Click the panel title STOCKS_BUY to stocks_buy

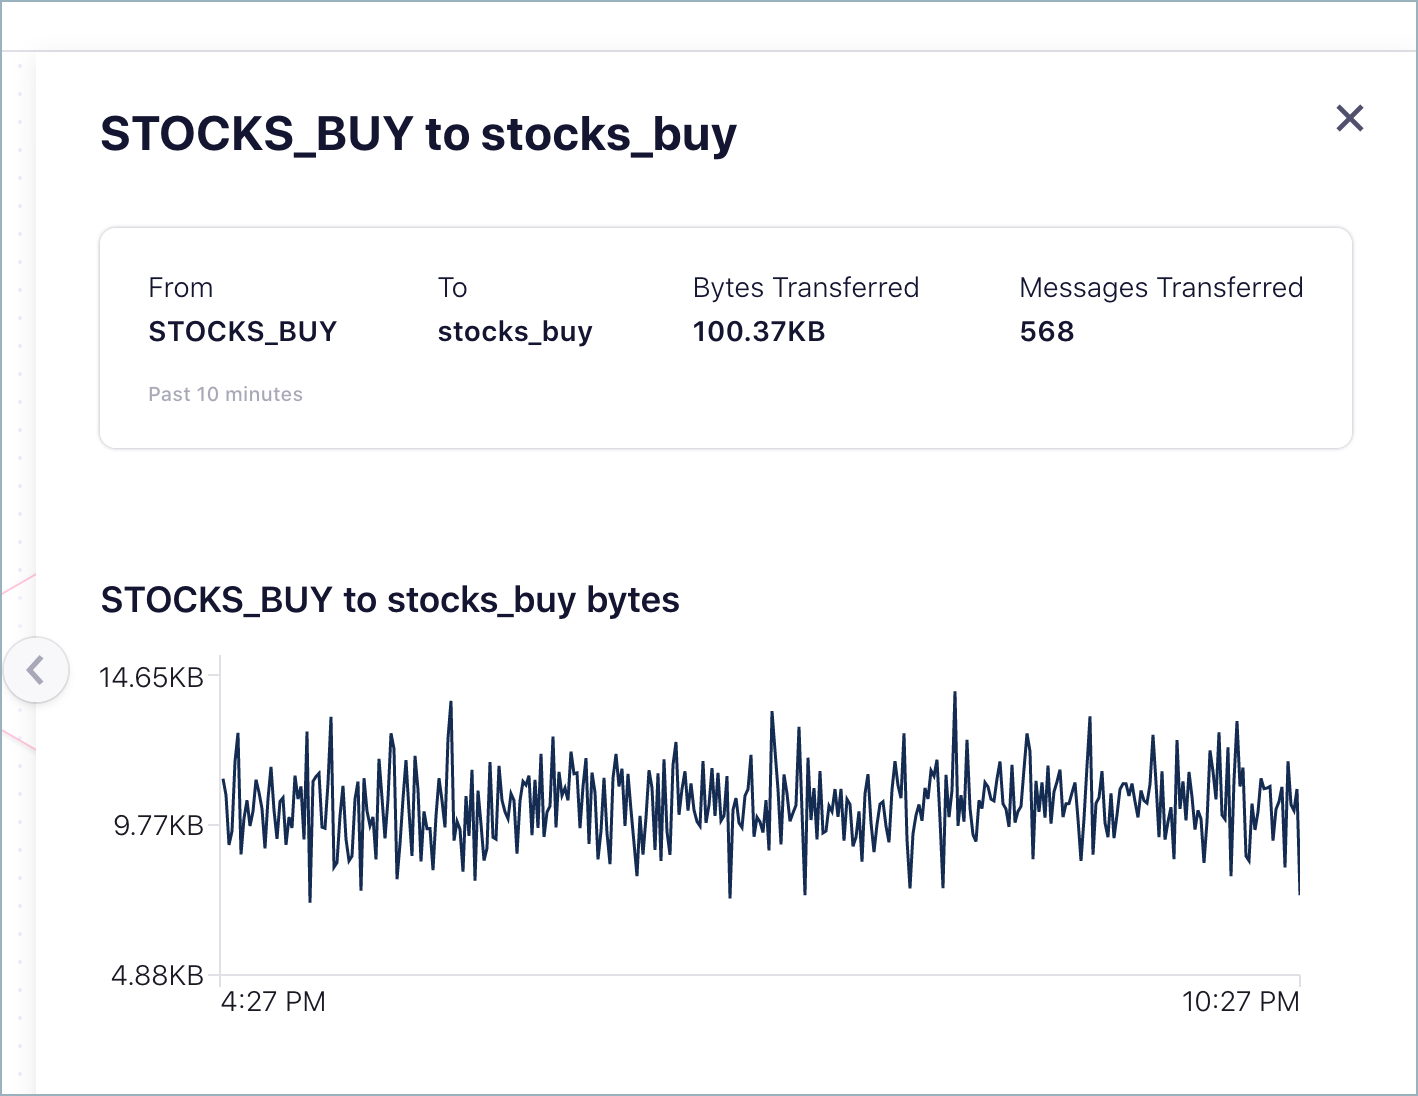click(x=418, y=134)
